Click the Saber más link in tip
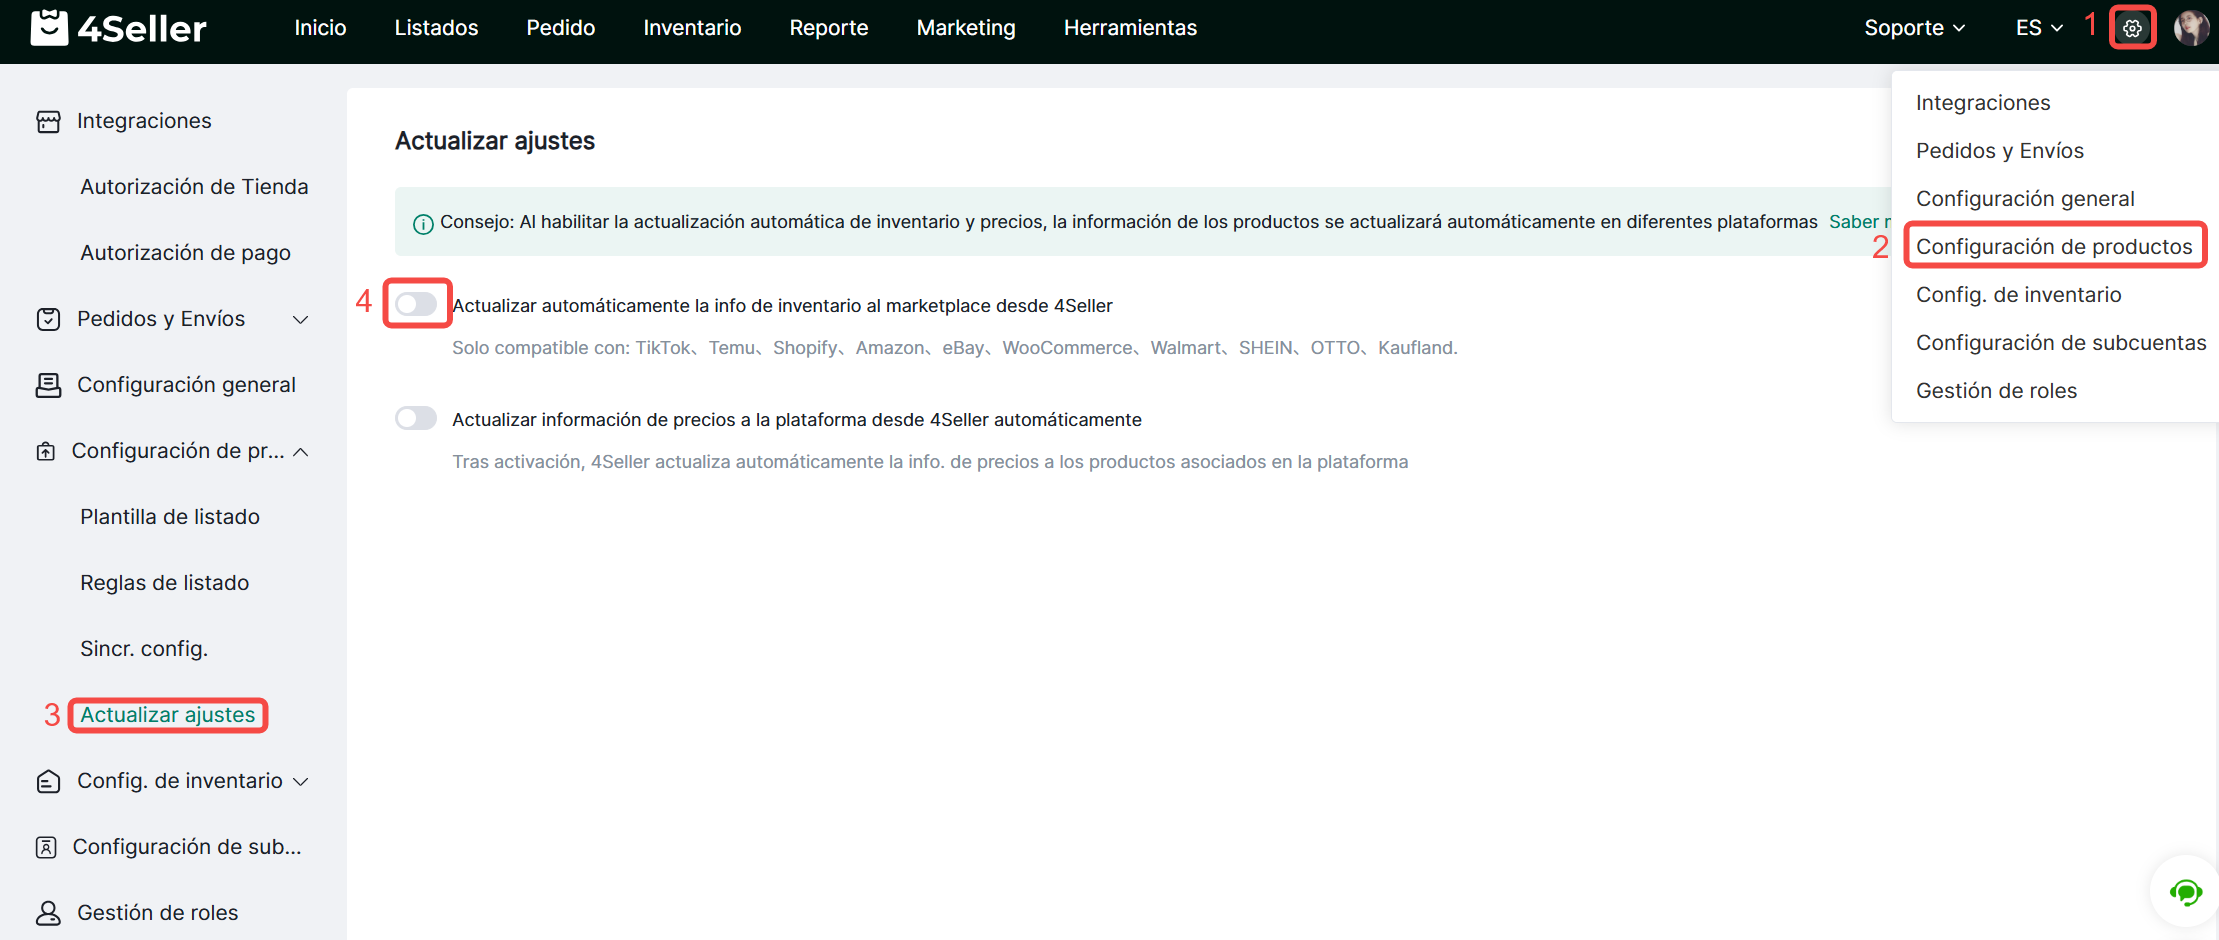Screen dimensions: 2219x940 pyautogui.click(x=1858, y=222)
